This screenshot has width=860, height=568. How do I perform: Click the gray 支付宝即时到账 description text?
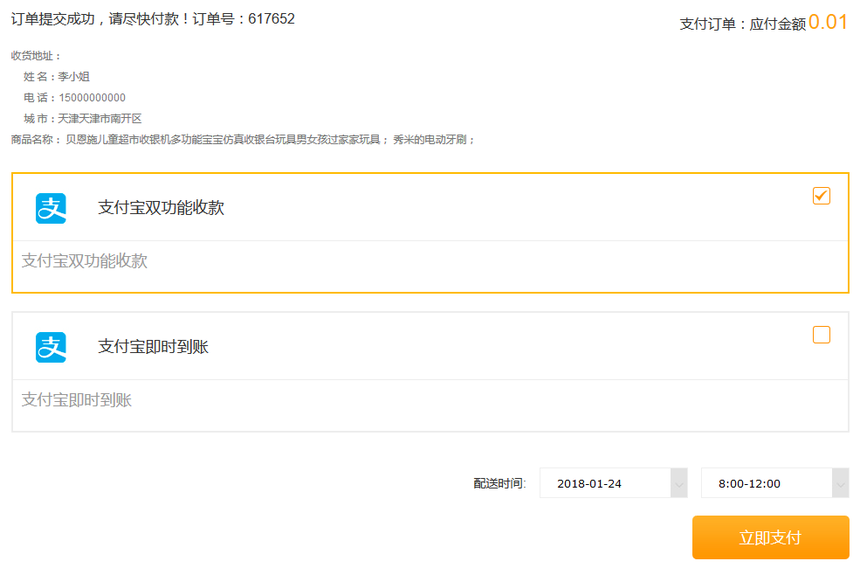tap(77, 400)
